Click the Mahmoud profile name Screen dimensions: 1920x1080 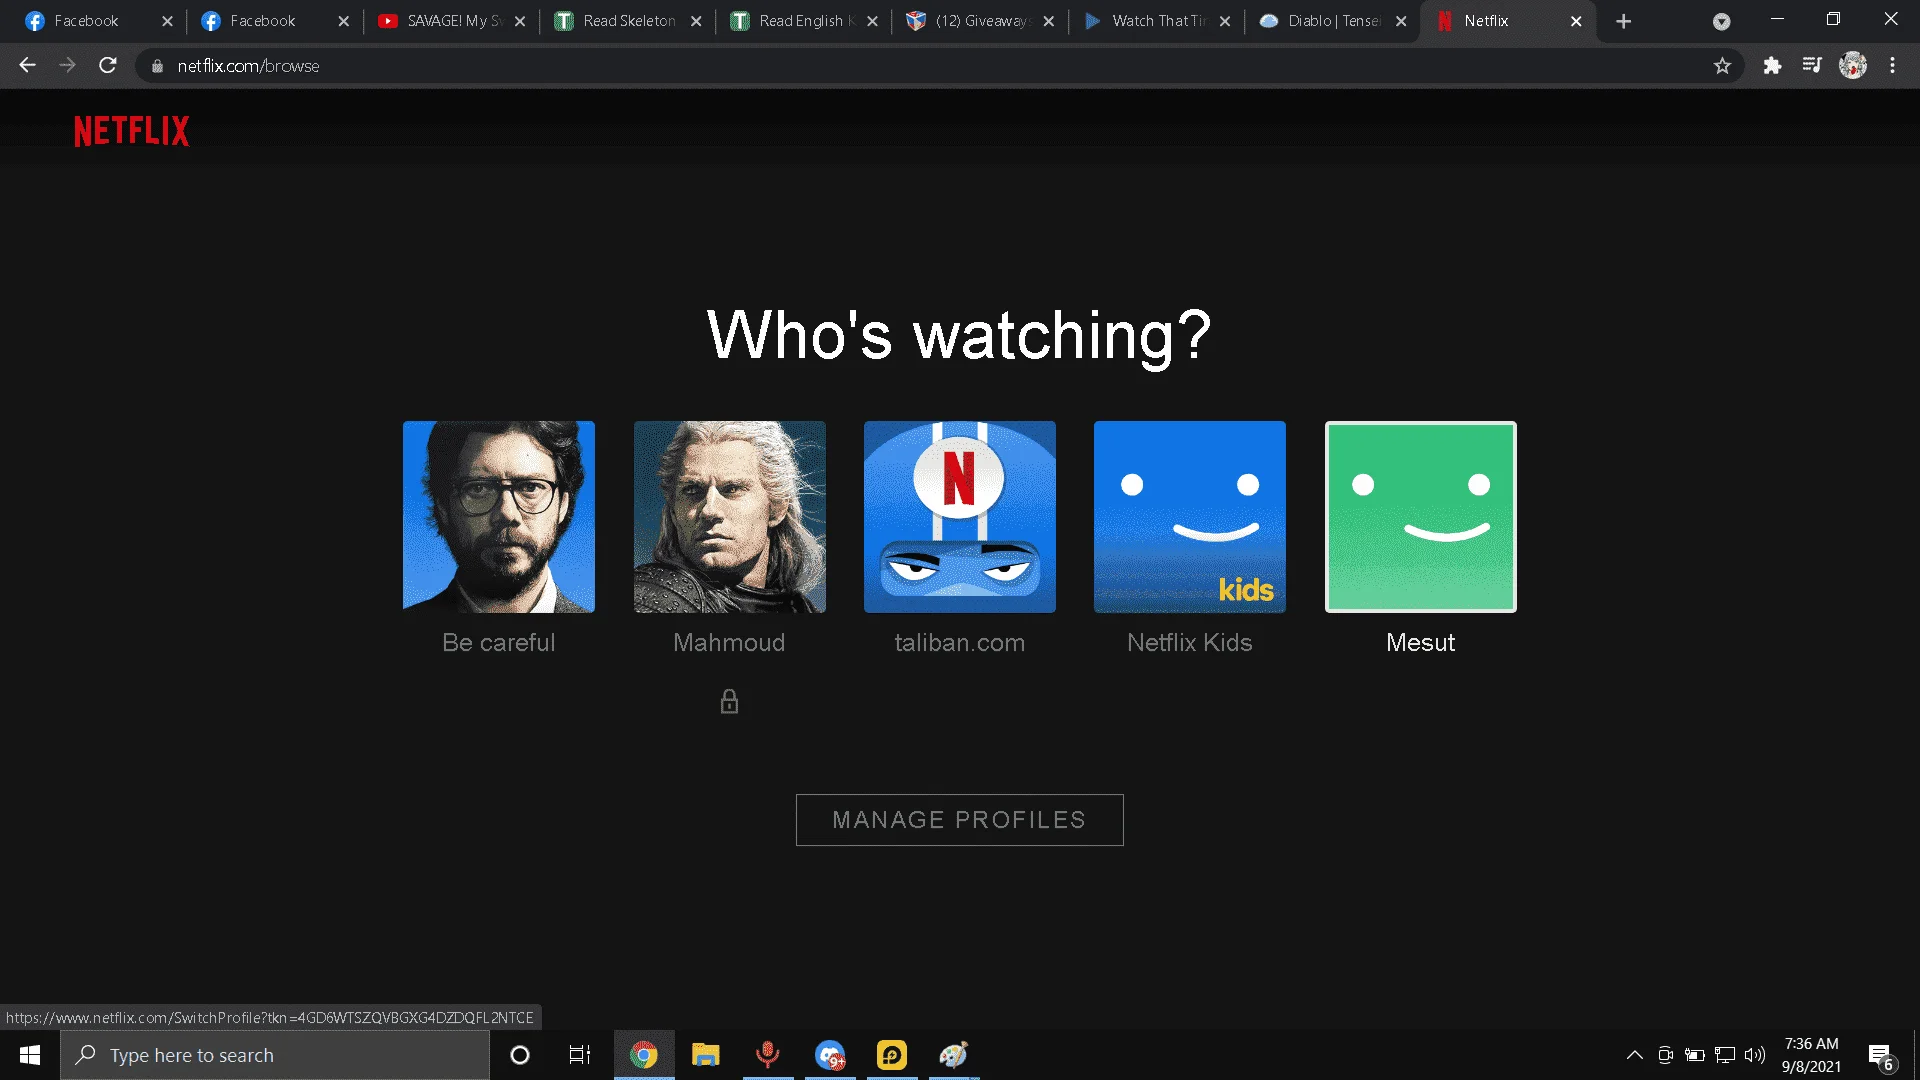(729, 643)
